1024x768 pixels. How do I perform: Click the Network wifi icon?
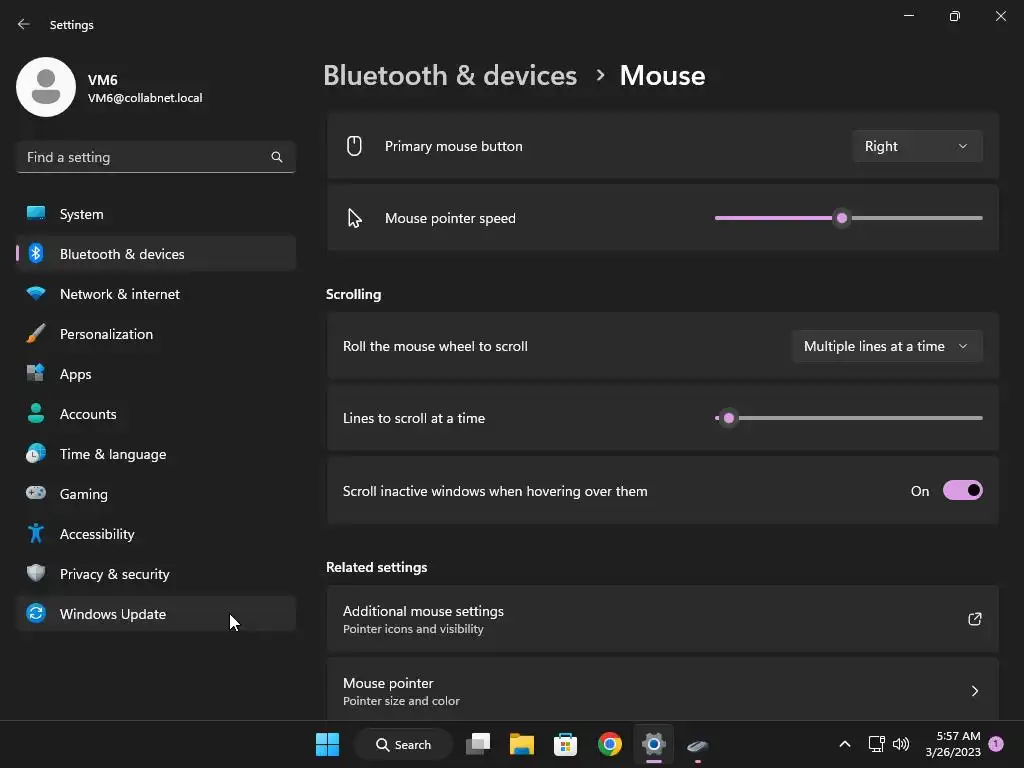coord(36,293)
